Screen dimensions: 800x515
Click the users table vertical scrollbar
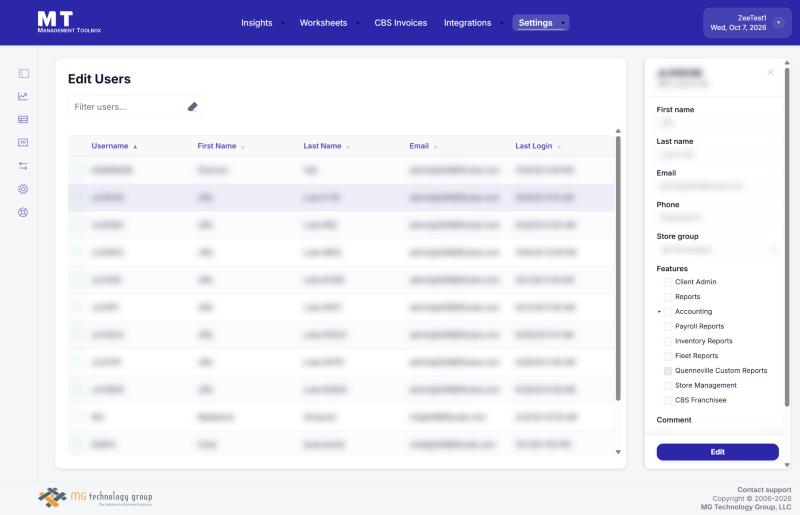point(618,268)
